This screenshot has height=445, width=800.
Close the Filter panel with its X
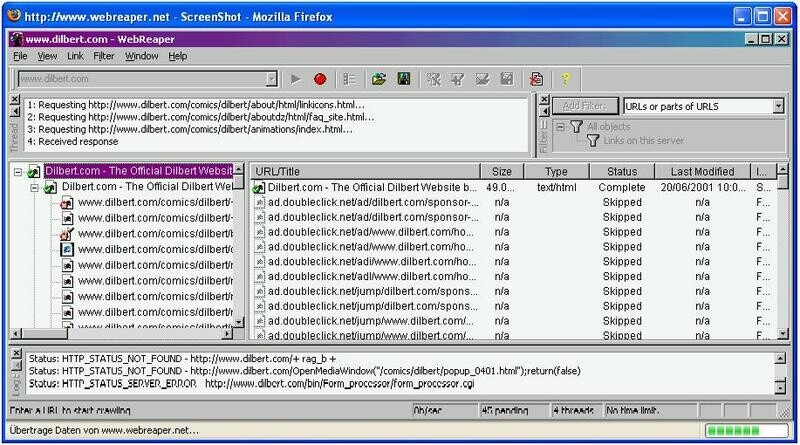click(x=544, y=99)
